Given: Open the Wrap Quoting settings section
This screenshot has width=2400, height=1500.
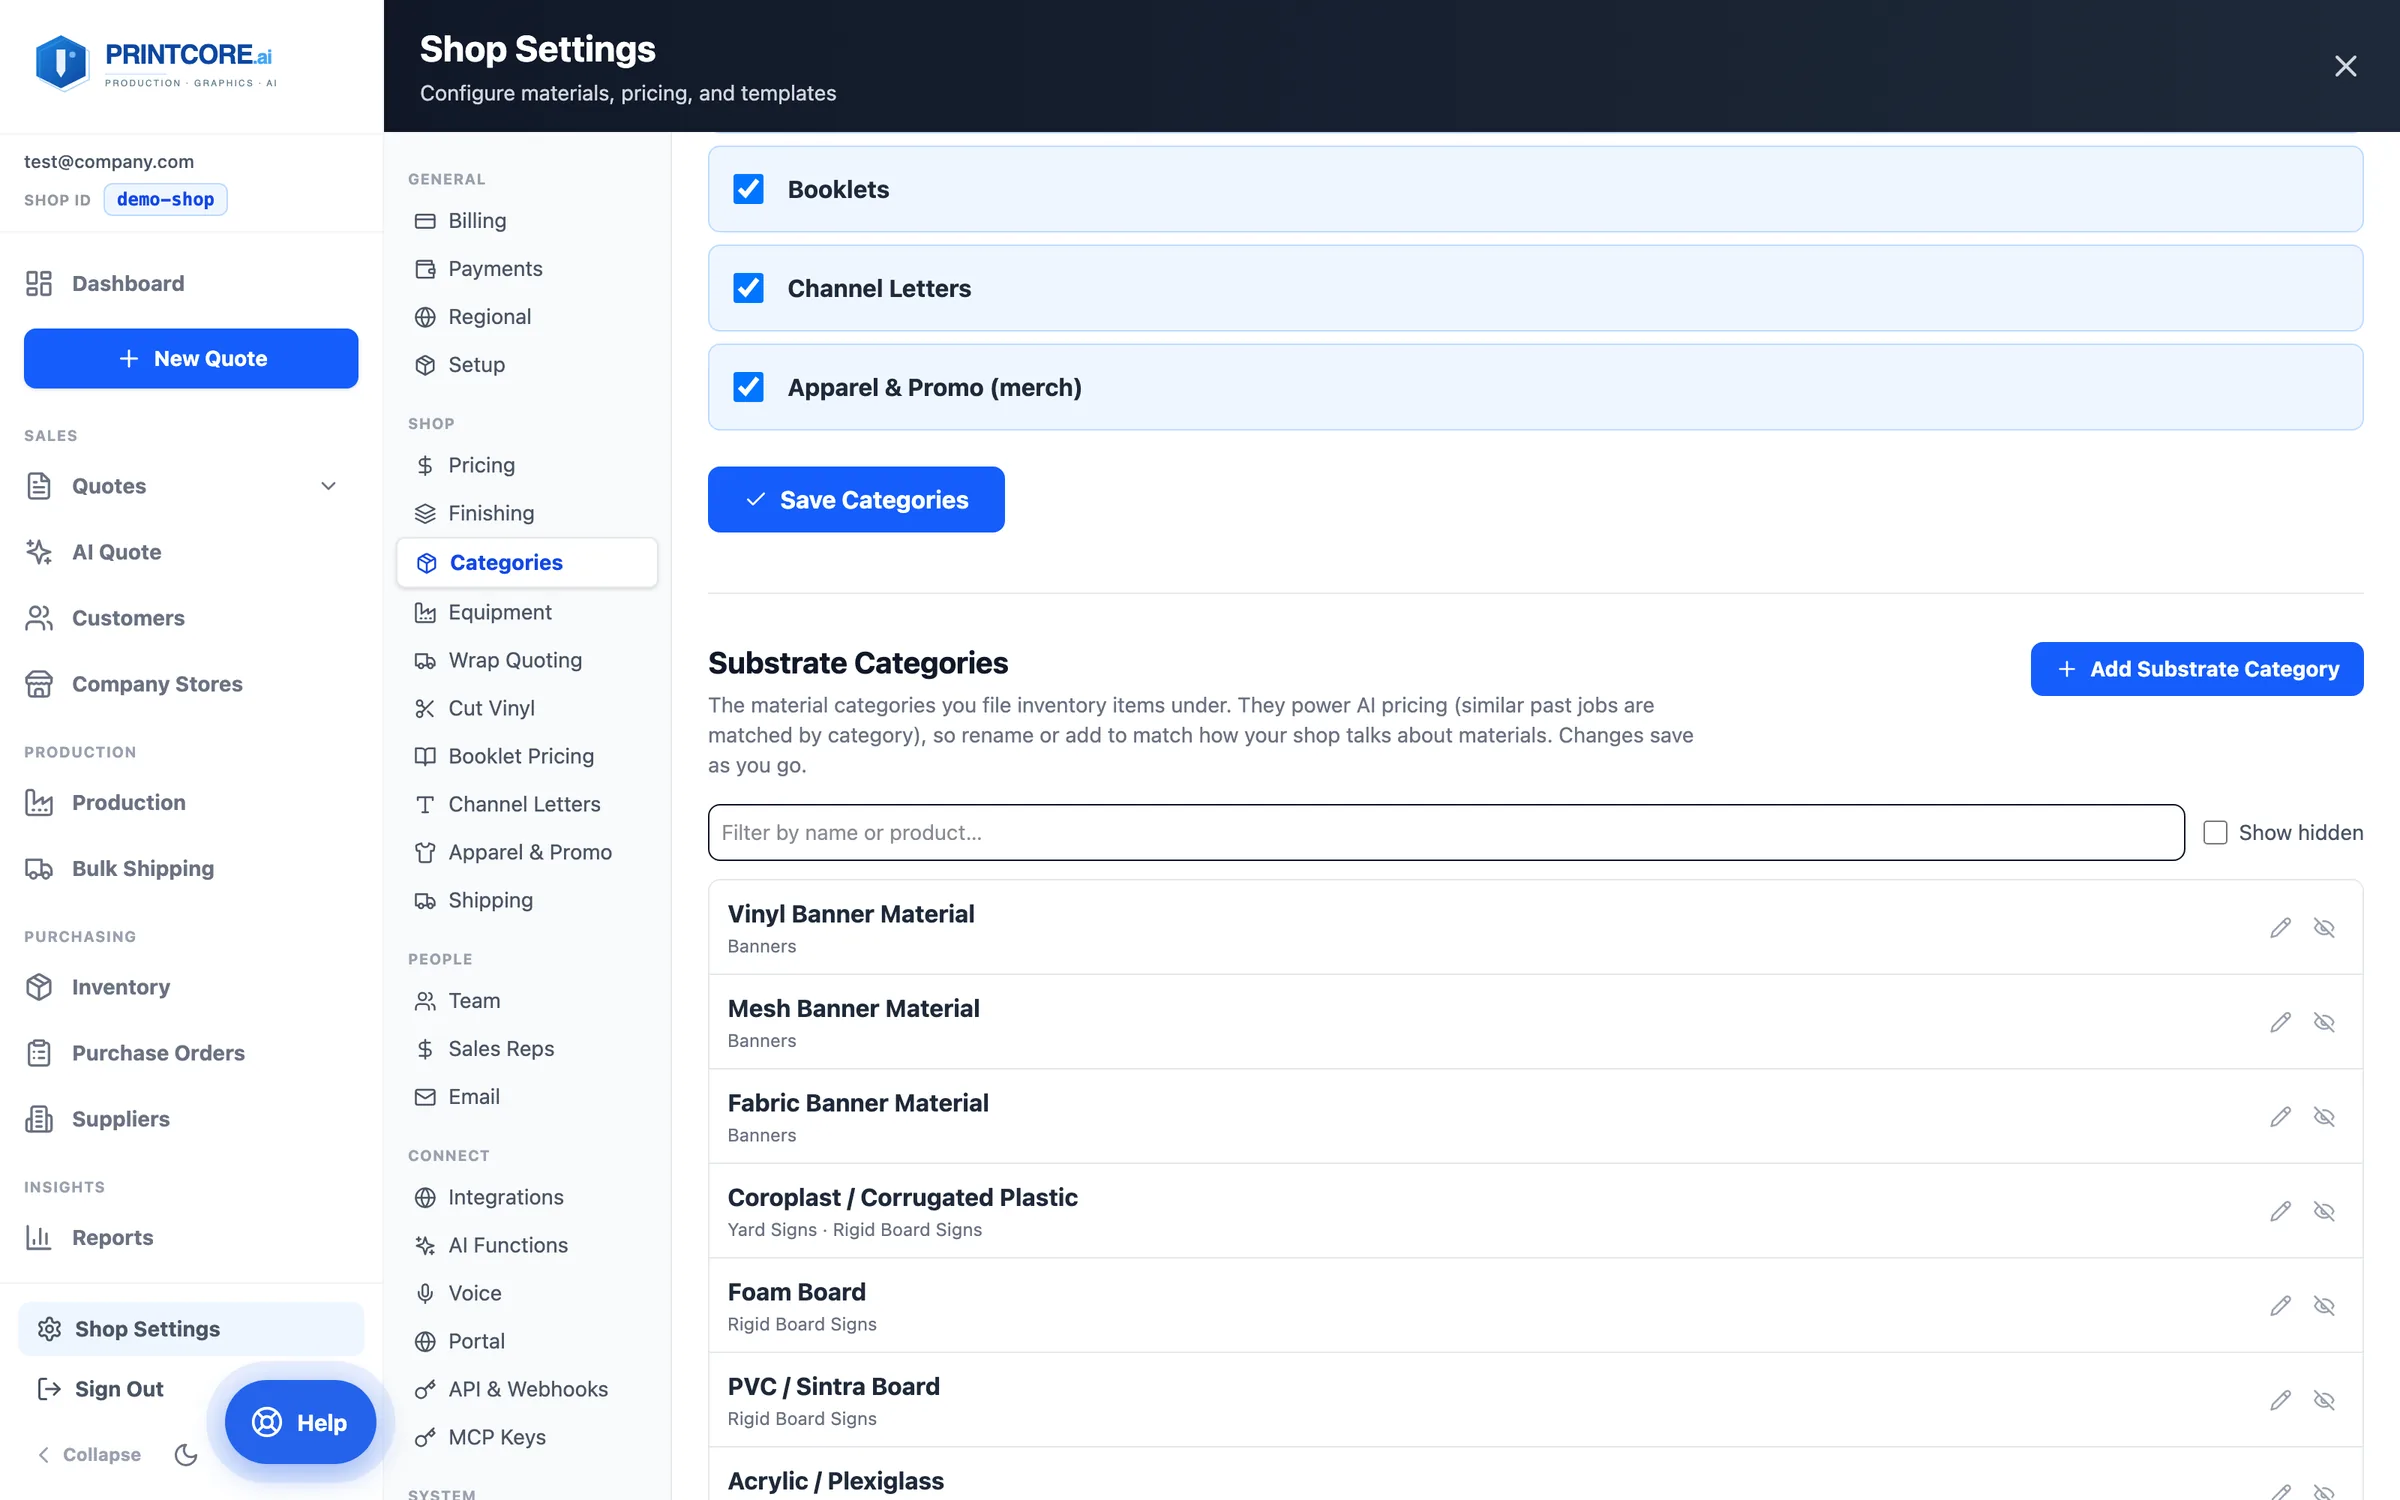Looking at the screenshot, I should point(527,660).
